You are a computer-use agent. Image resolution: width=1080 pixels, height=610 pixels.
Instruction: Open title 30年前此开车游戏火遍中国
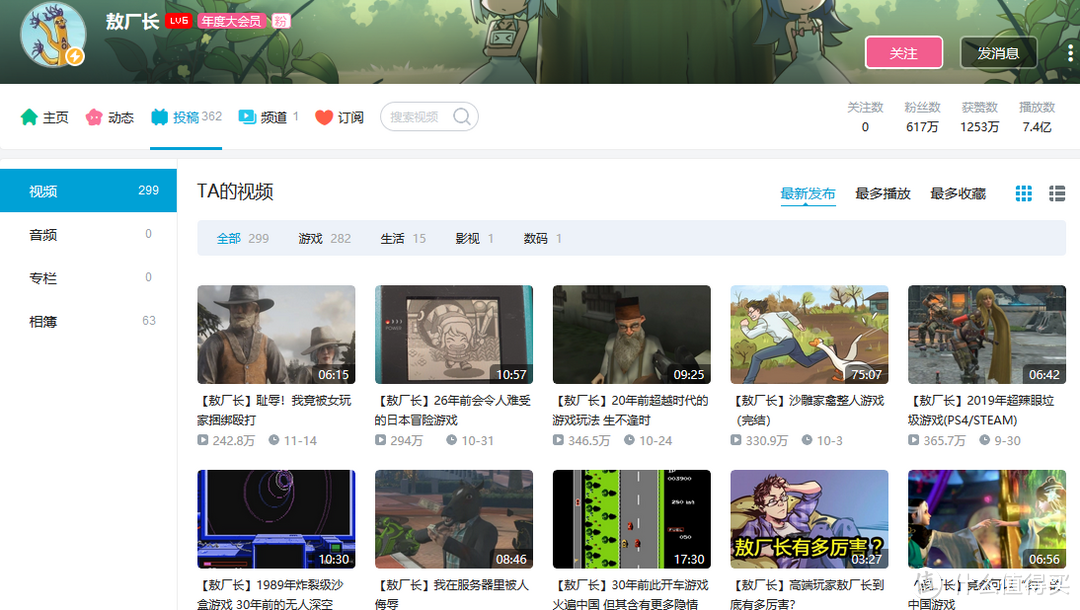[631, 594]
